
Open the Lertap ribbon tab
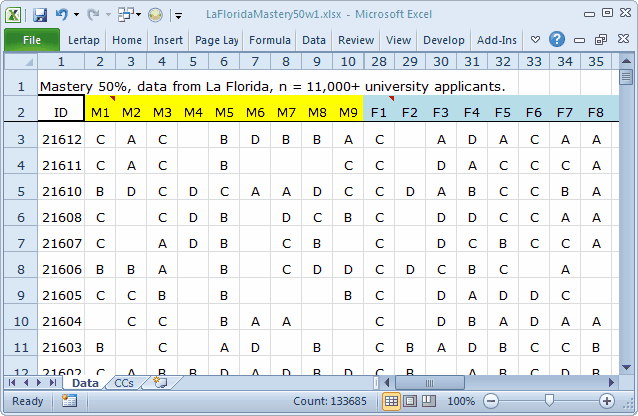84,40
